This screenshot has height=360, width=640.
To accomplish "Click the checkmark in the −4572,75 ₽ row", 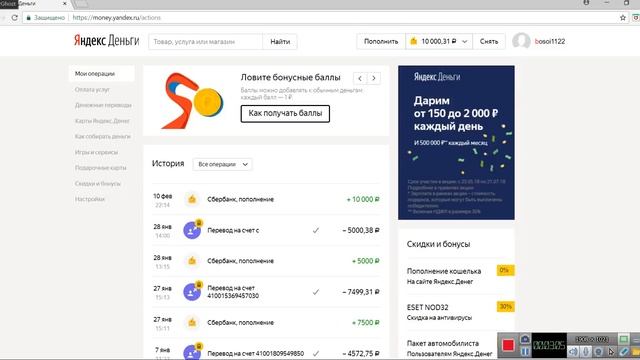I will [x=316, y=353].
